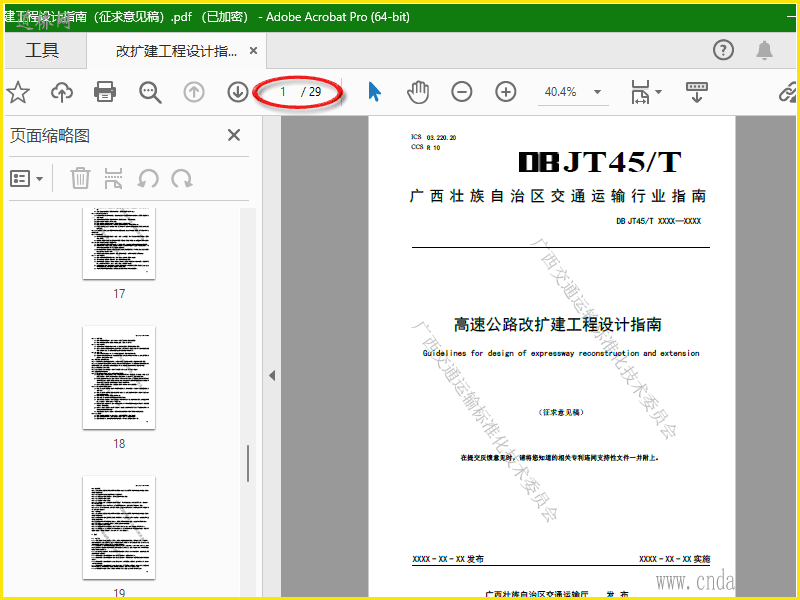The width and height of the screenshot is (800, 600).
Task: Click the star bookmark icon
Action: (x=18, y=92)
